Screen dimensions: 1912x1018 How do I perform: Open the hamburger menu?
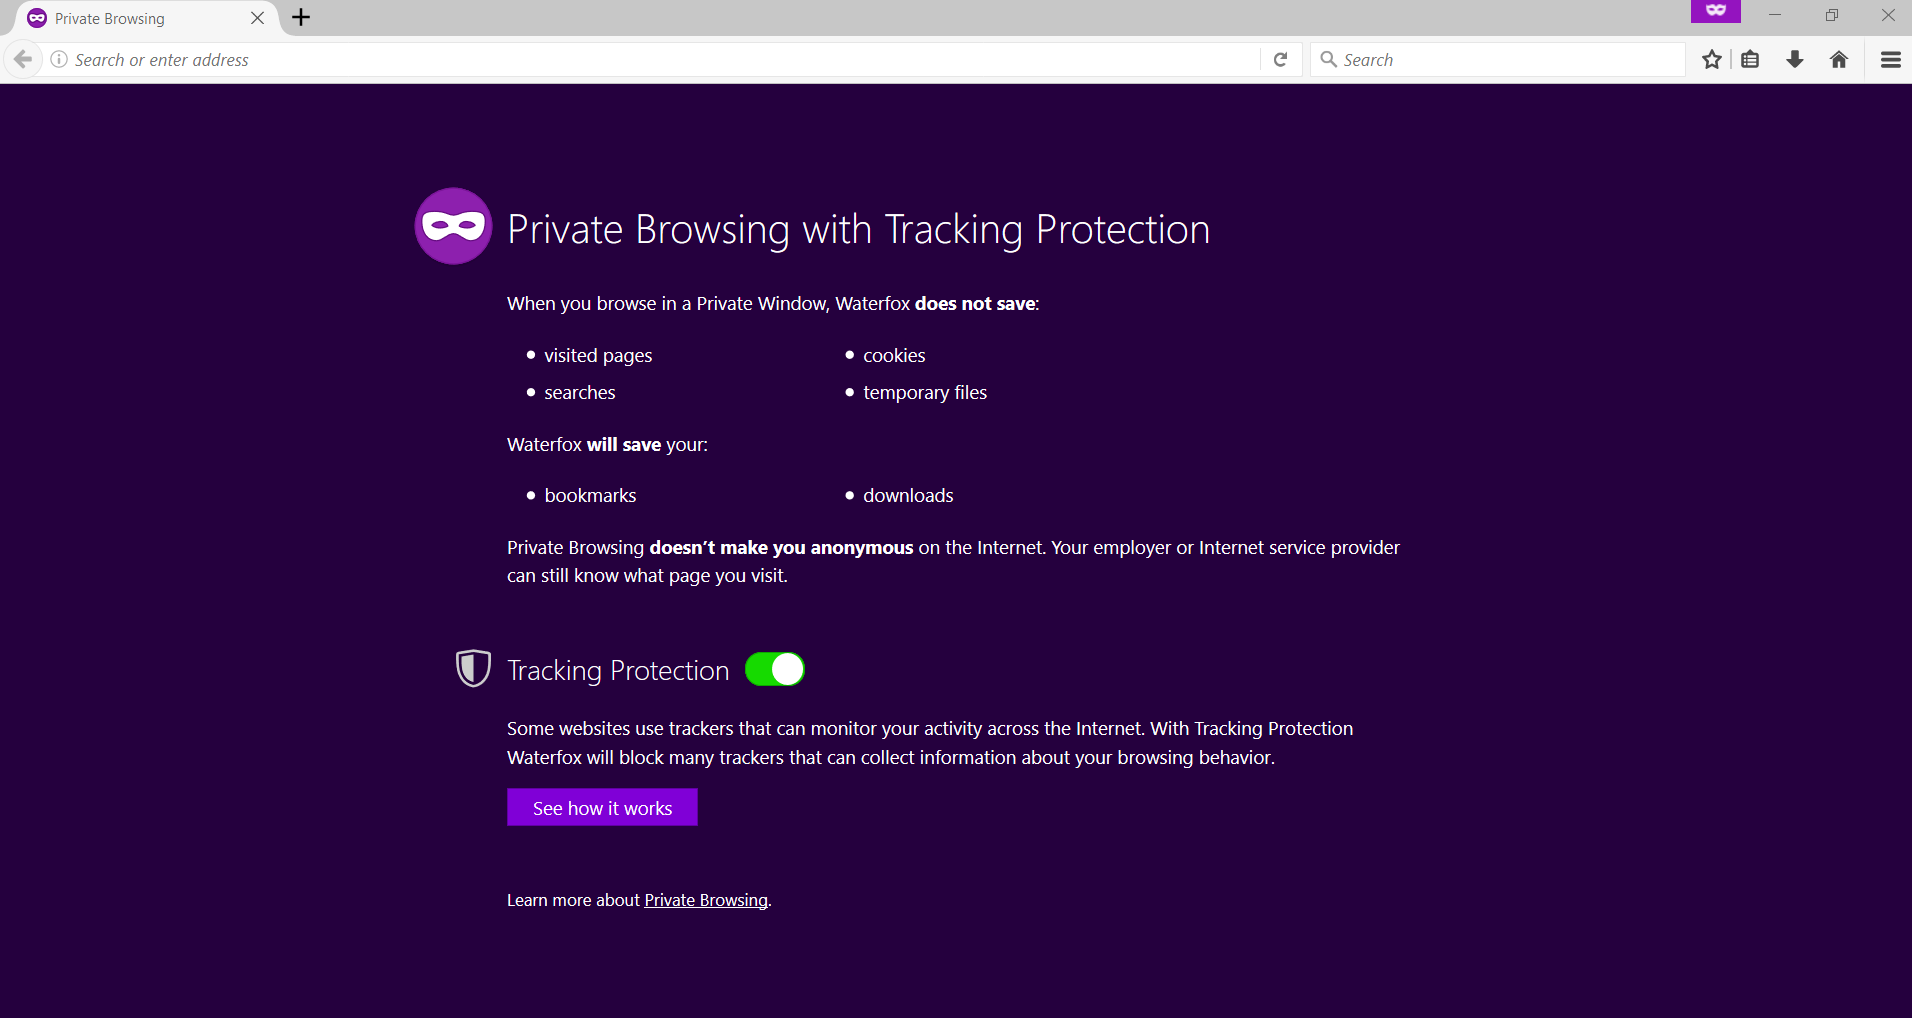tap(1891, 59)
